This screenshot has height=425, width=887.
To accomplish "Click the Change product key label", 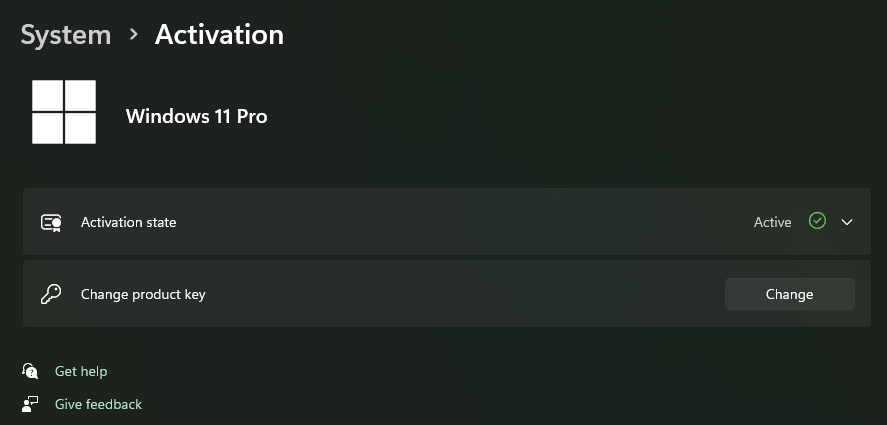I will pos(143,294).
